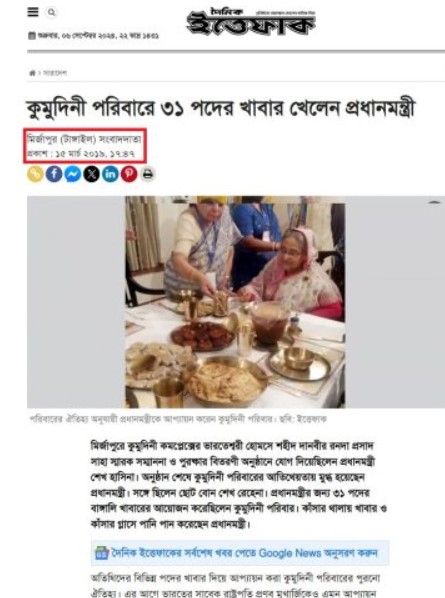Image resolution: width=445 pixels, height=598 pixels.
Task: Pin the article on Pinterest
Action: (x=129, y=174)
